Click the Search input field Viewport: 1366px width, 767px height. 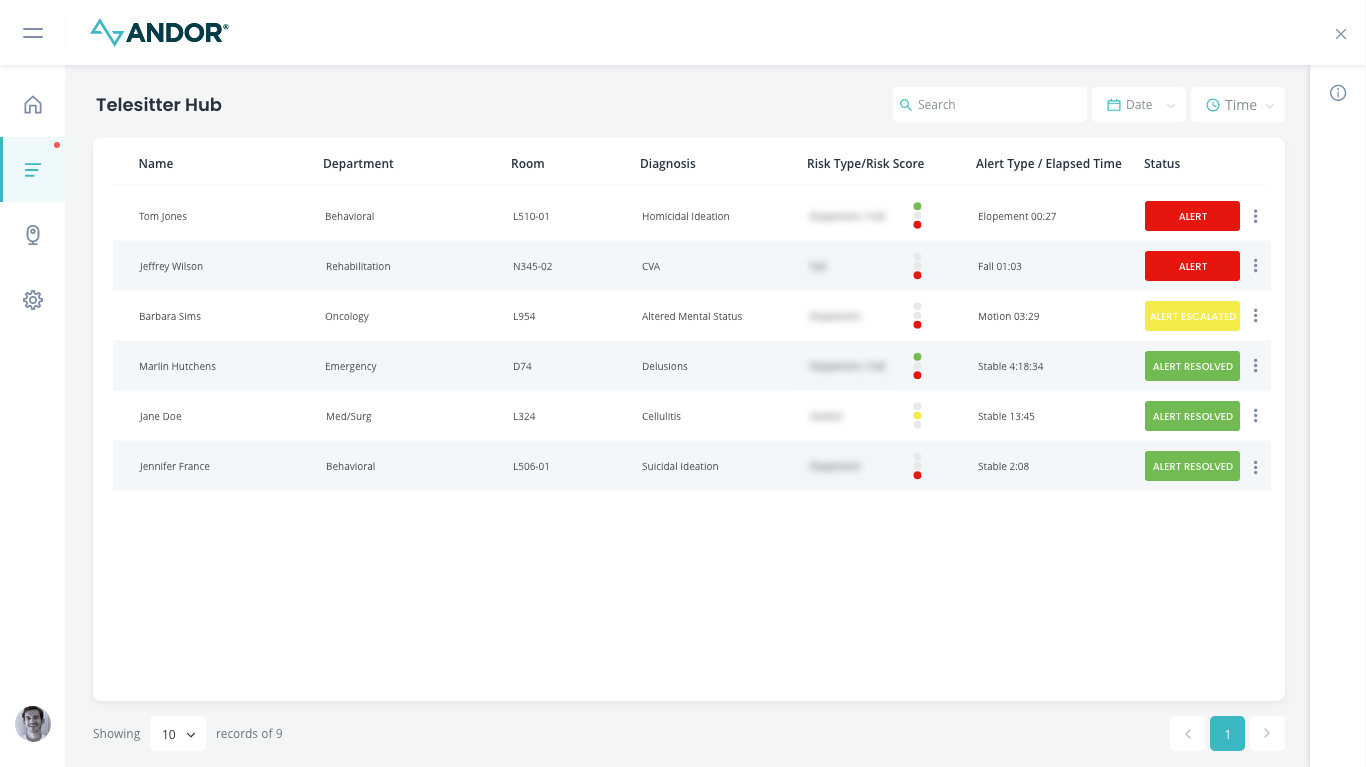coord(990,105)
